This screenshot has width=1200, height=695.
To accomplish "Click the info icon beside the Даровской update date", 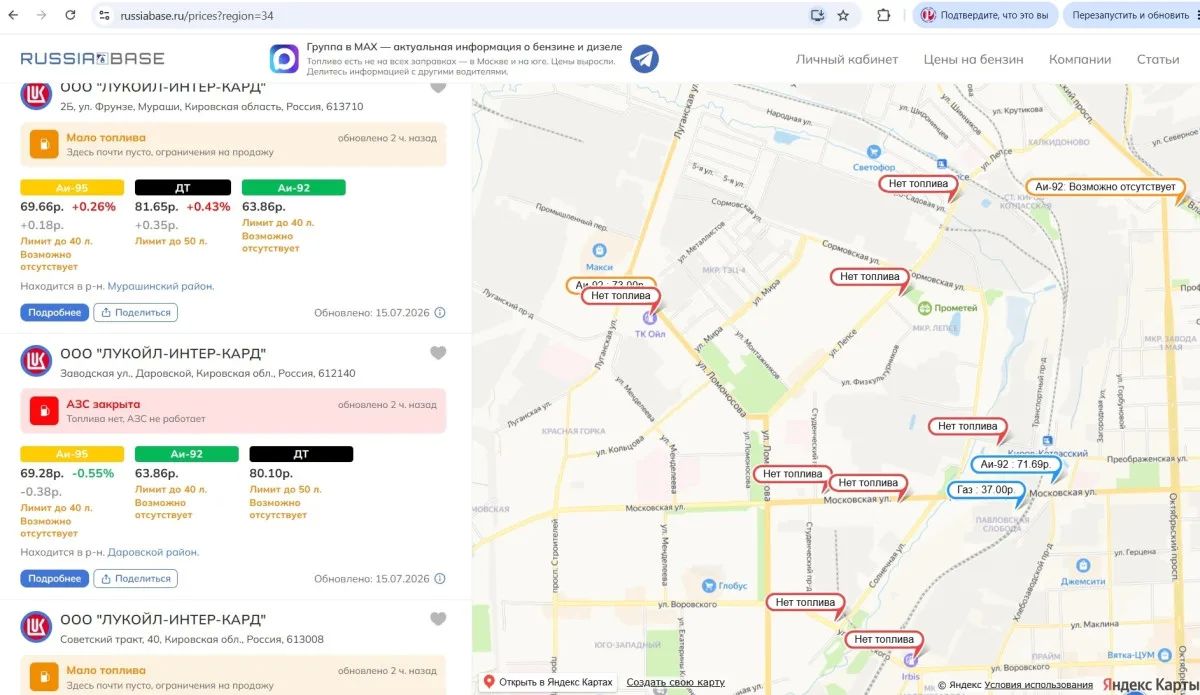I will pos(440,579).
